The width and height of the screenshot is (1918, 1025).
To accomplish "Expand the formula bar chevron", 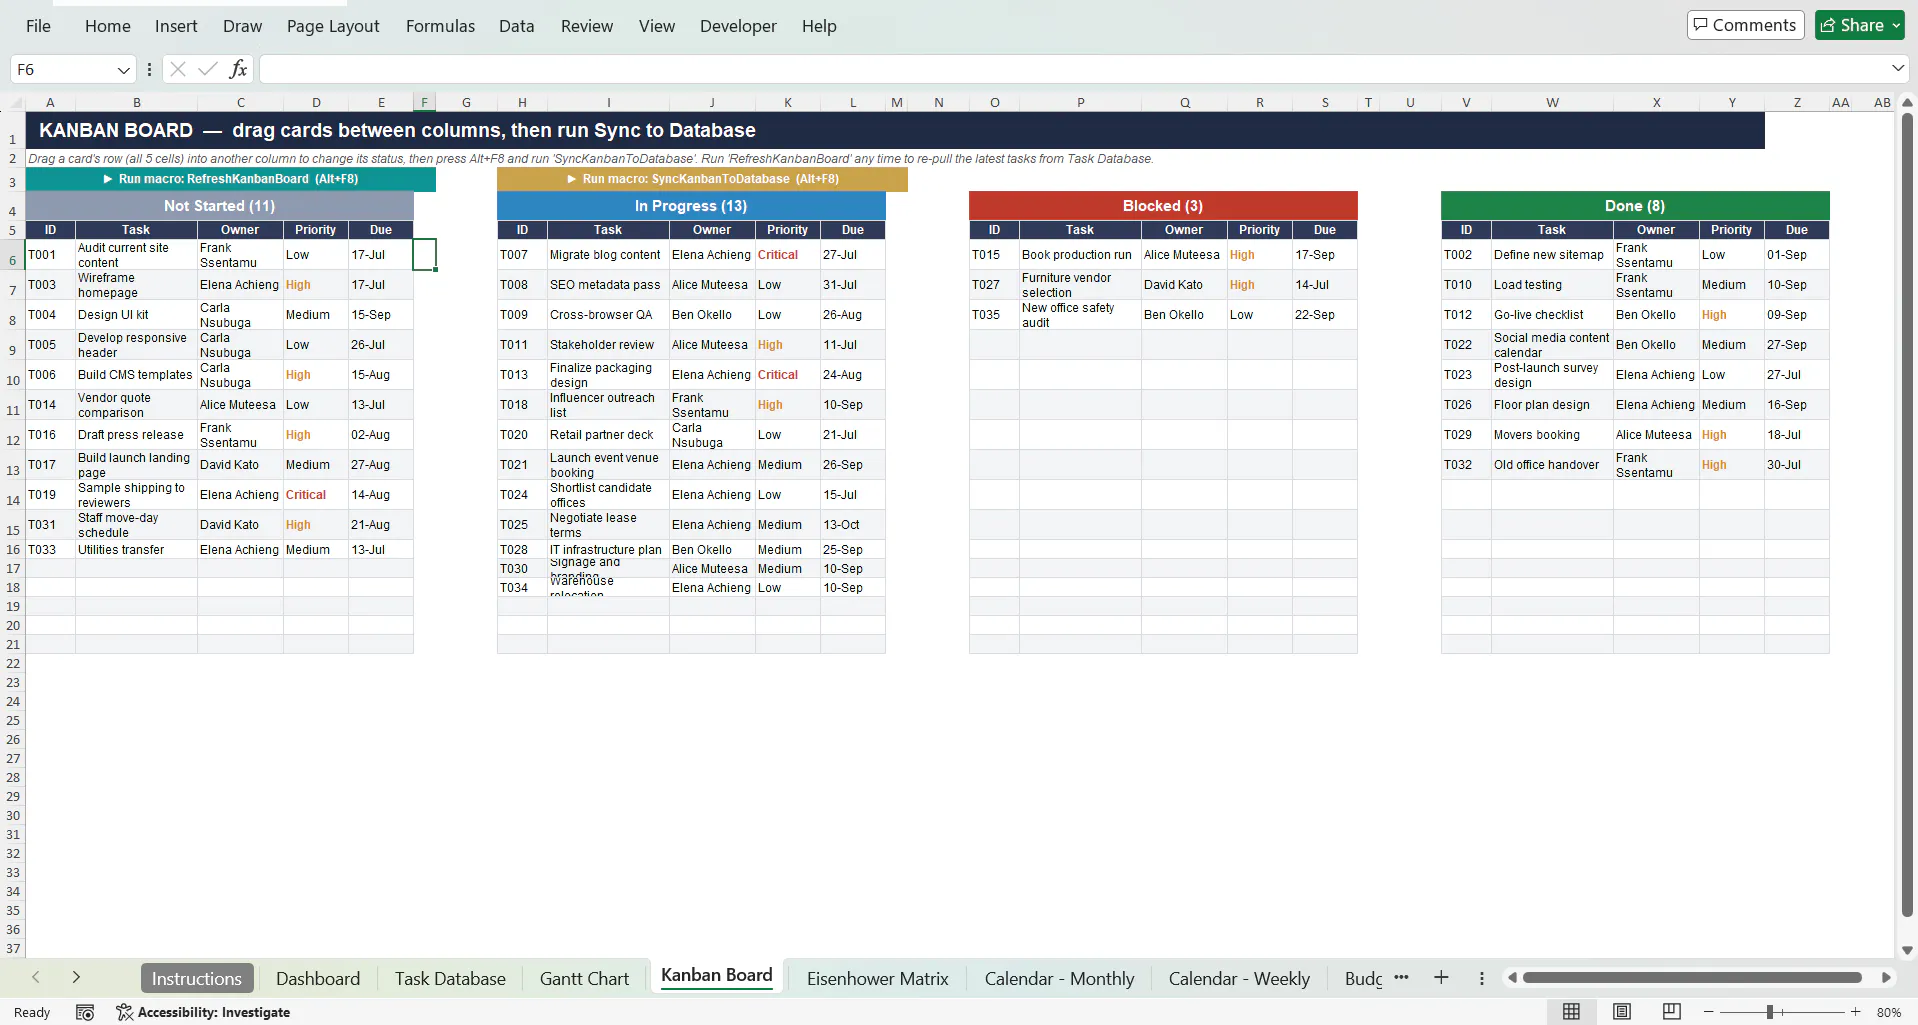I will [x=1897, y=68].
